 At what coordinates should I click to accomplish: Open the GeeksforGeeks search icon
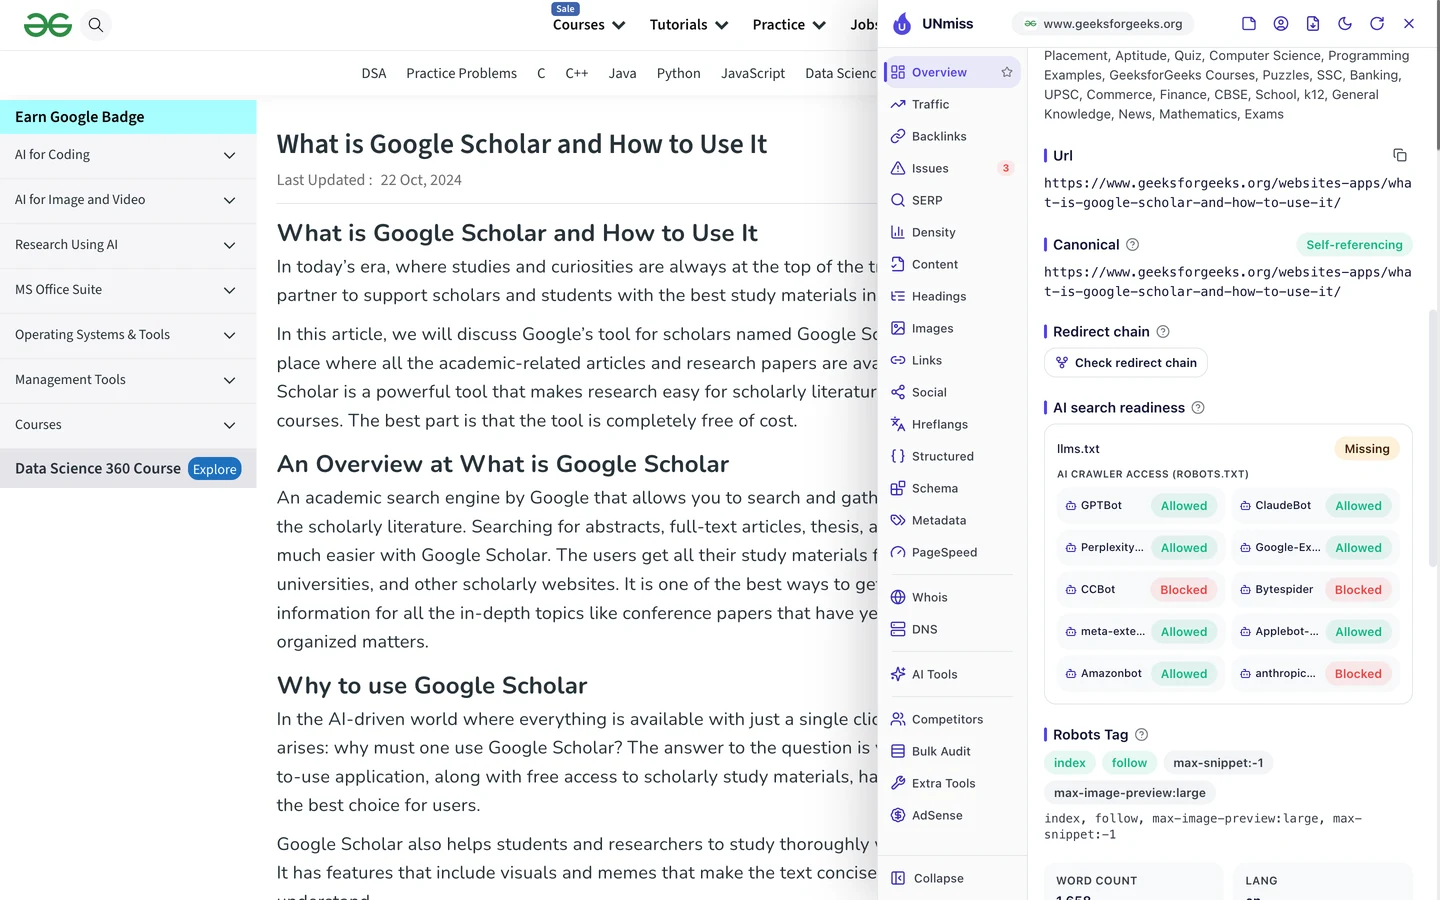(96, 25)
